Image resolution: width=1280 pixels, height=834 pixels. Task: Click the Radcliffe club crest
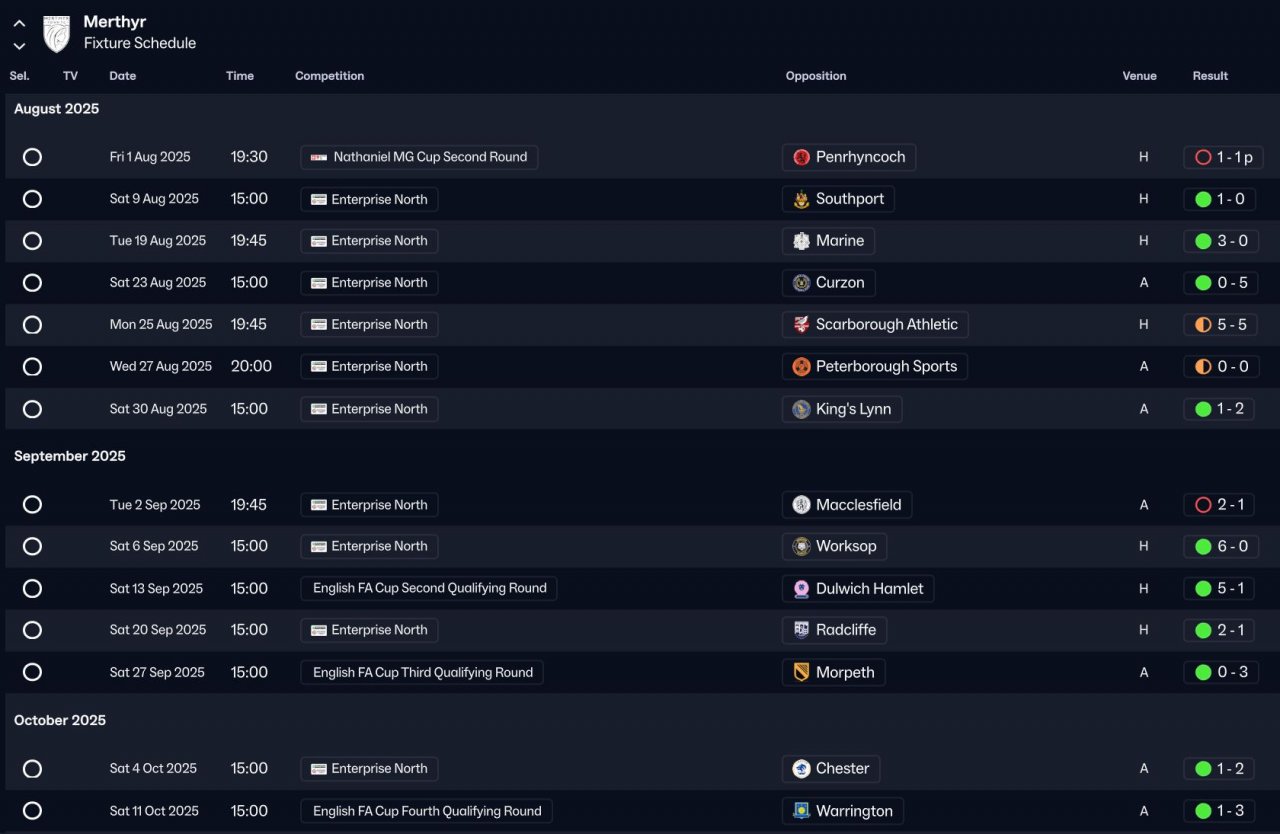(x=801, y=631)
